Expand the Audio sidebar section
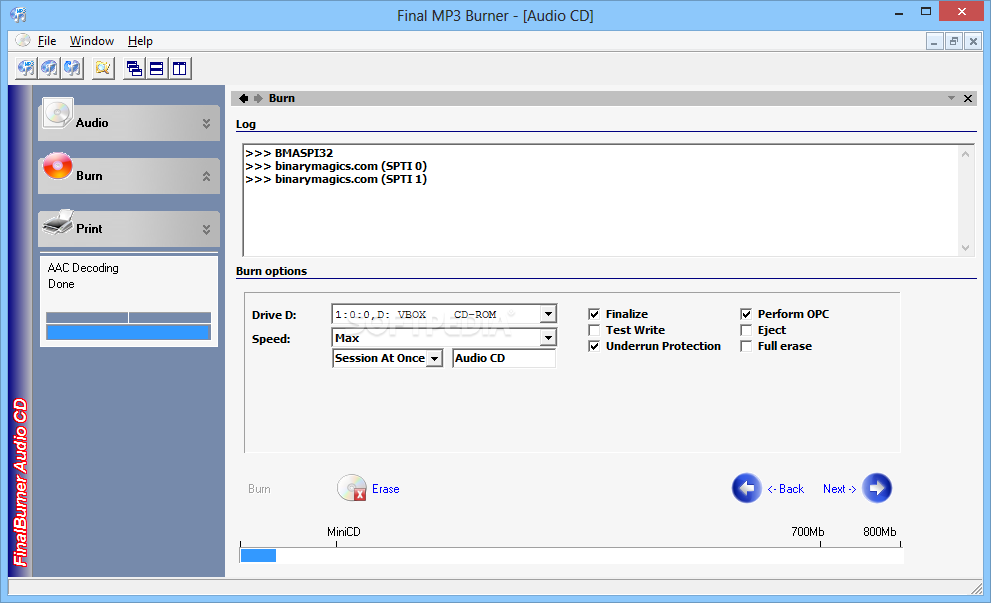Image resolution: width=991 pixels, height=603 pixels. (x=206, y=123)
